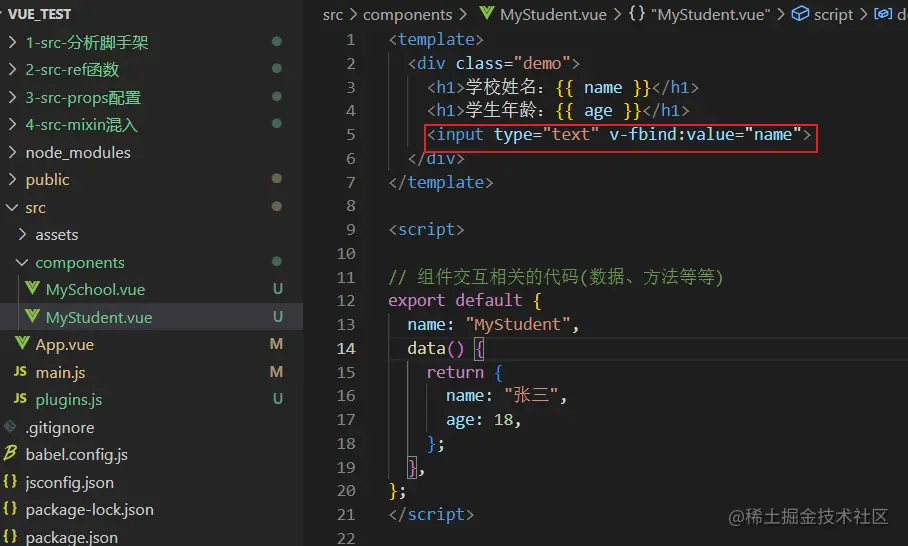908x546 pixels.
Task: Click the M status badge of App.vue
Action: tap(276, 344)
